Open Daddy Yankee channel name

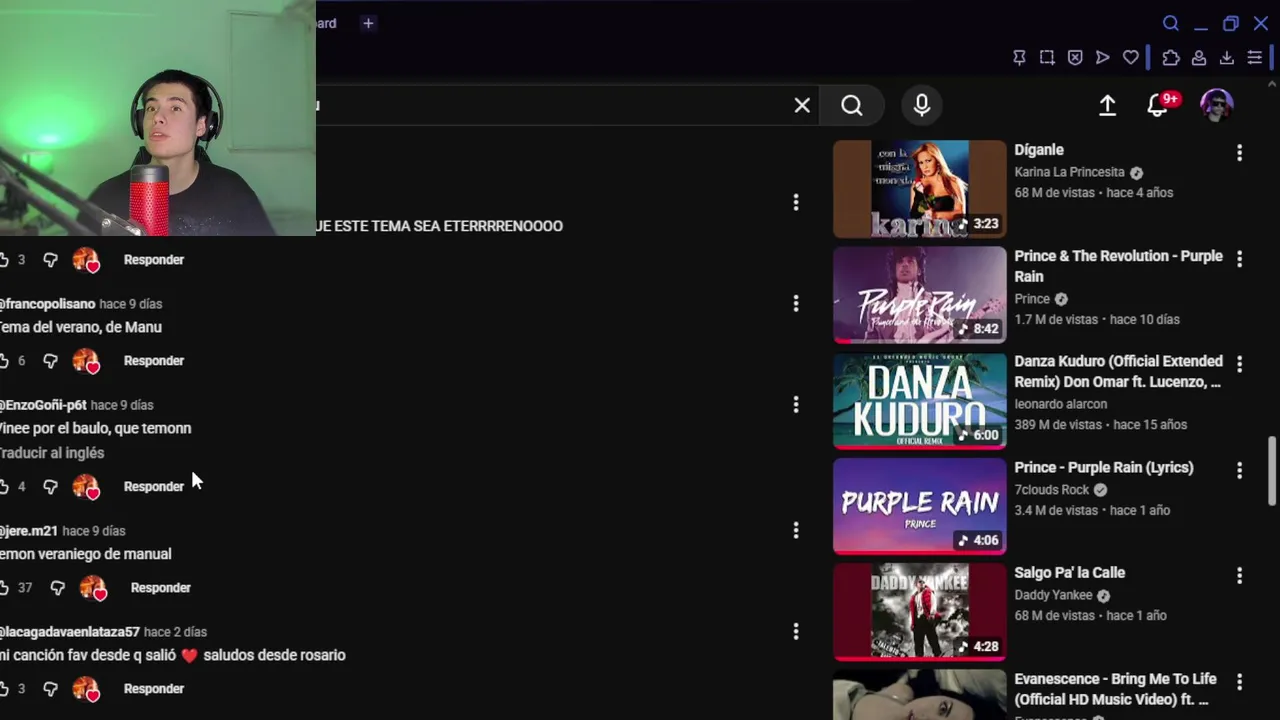coord(1053,595)
